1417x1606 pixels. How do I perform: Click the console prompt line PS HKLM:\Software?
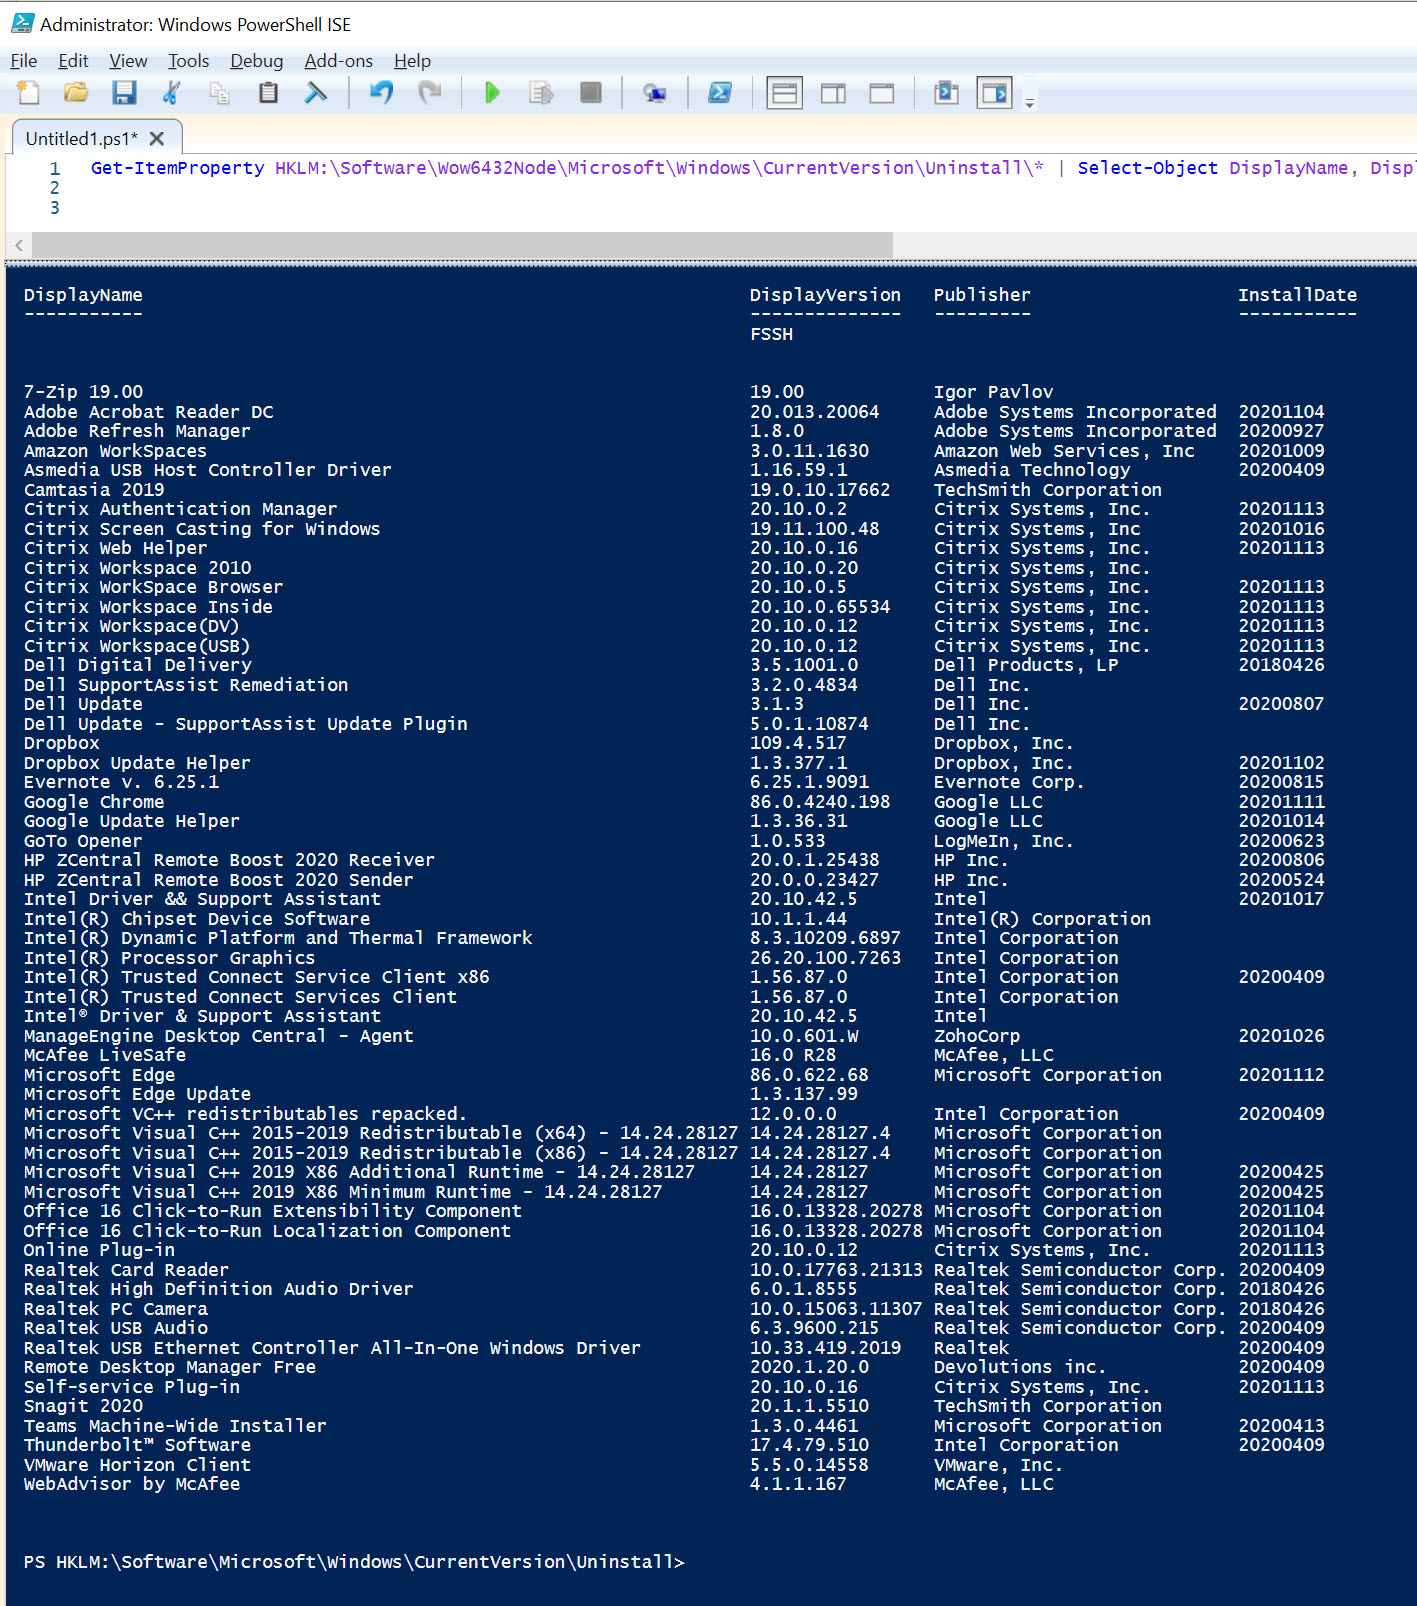pos(354,1562)
